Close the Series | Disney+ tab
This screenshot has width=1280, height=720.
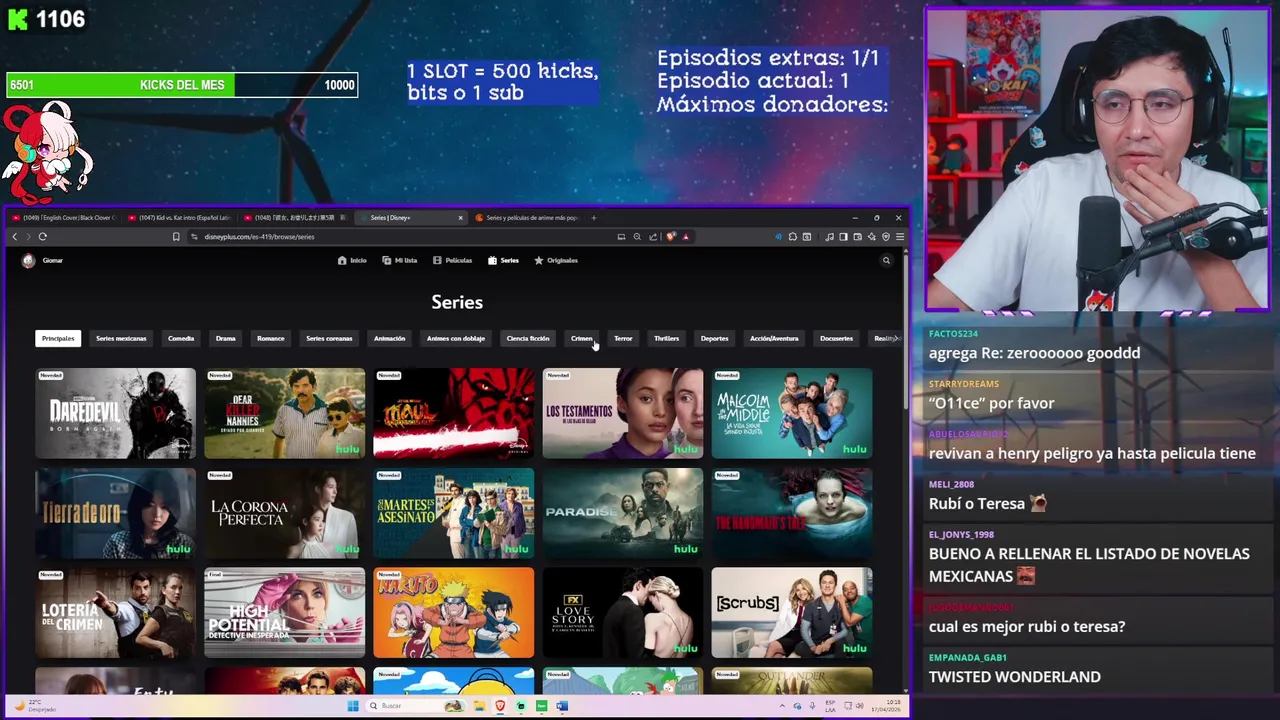coord(460,218)
